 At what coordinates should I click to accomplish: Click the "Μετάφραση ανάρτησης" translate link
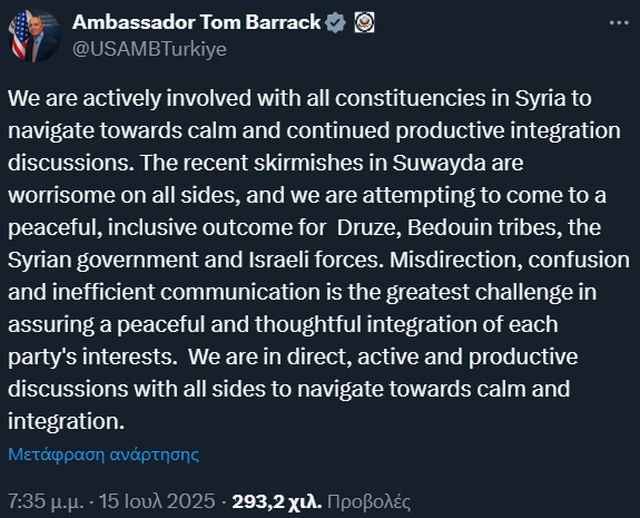[104, 454]
